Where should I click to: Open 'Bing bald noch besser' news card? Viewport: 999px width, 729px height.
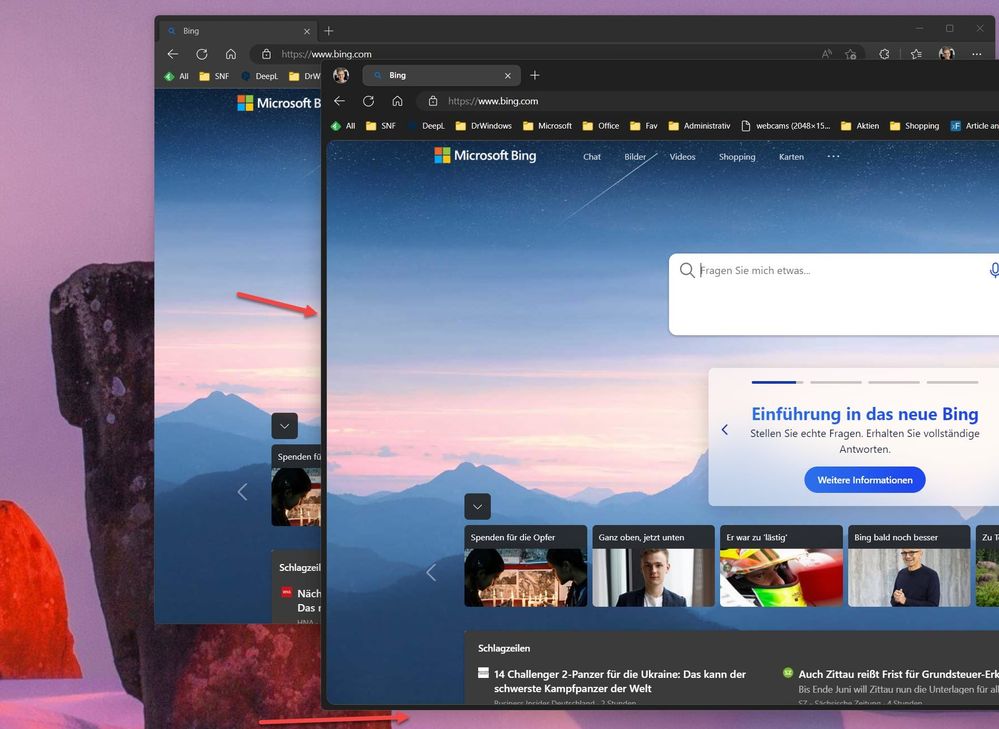909,566
